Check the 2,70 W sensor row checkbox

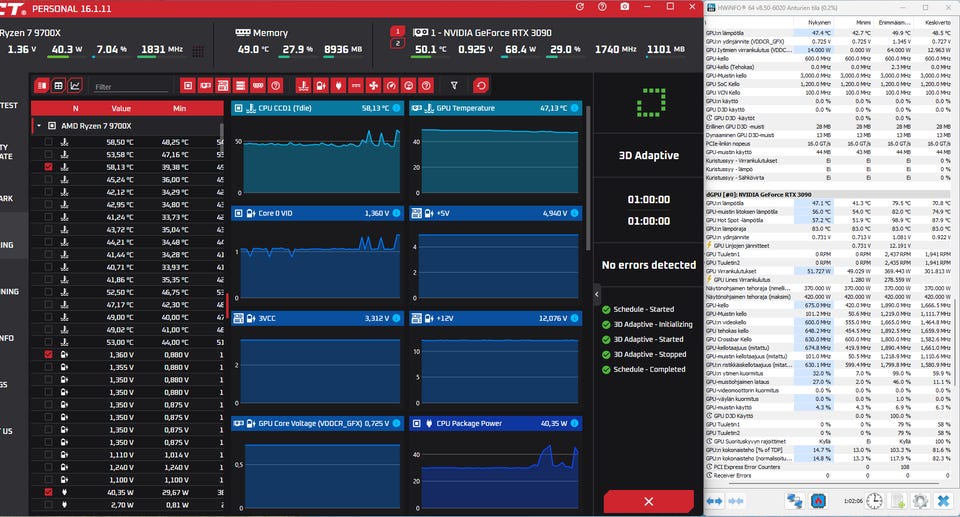48,505
